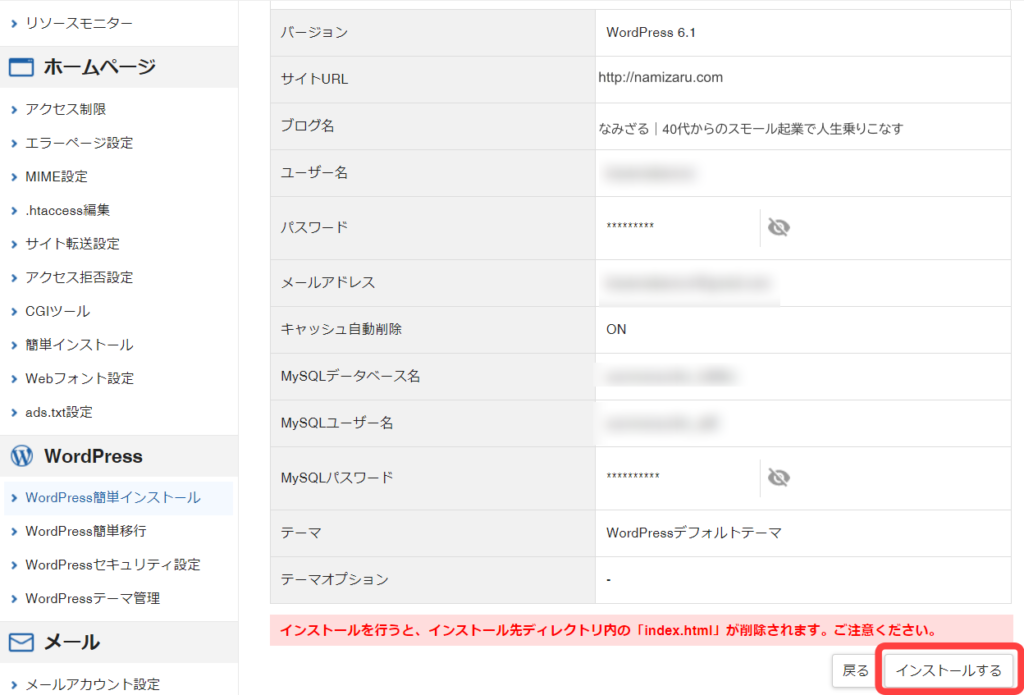Open CGIツール

(57, 312)
